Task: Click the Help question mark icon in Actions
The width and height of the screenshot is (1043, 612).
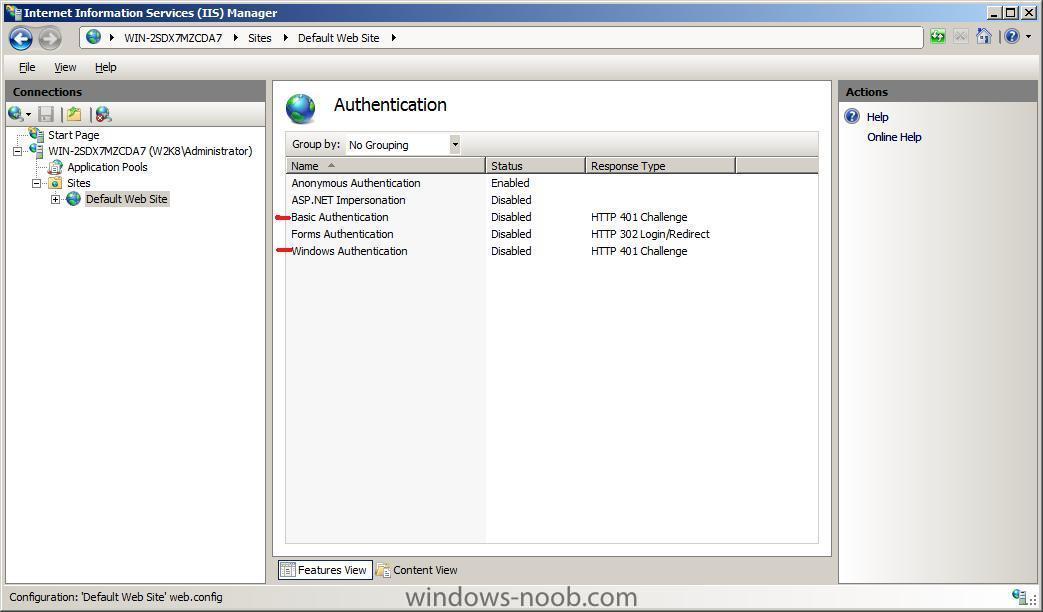Action: point(852,116)
